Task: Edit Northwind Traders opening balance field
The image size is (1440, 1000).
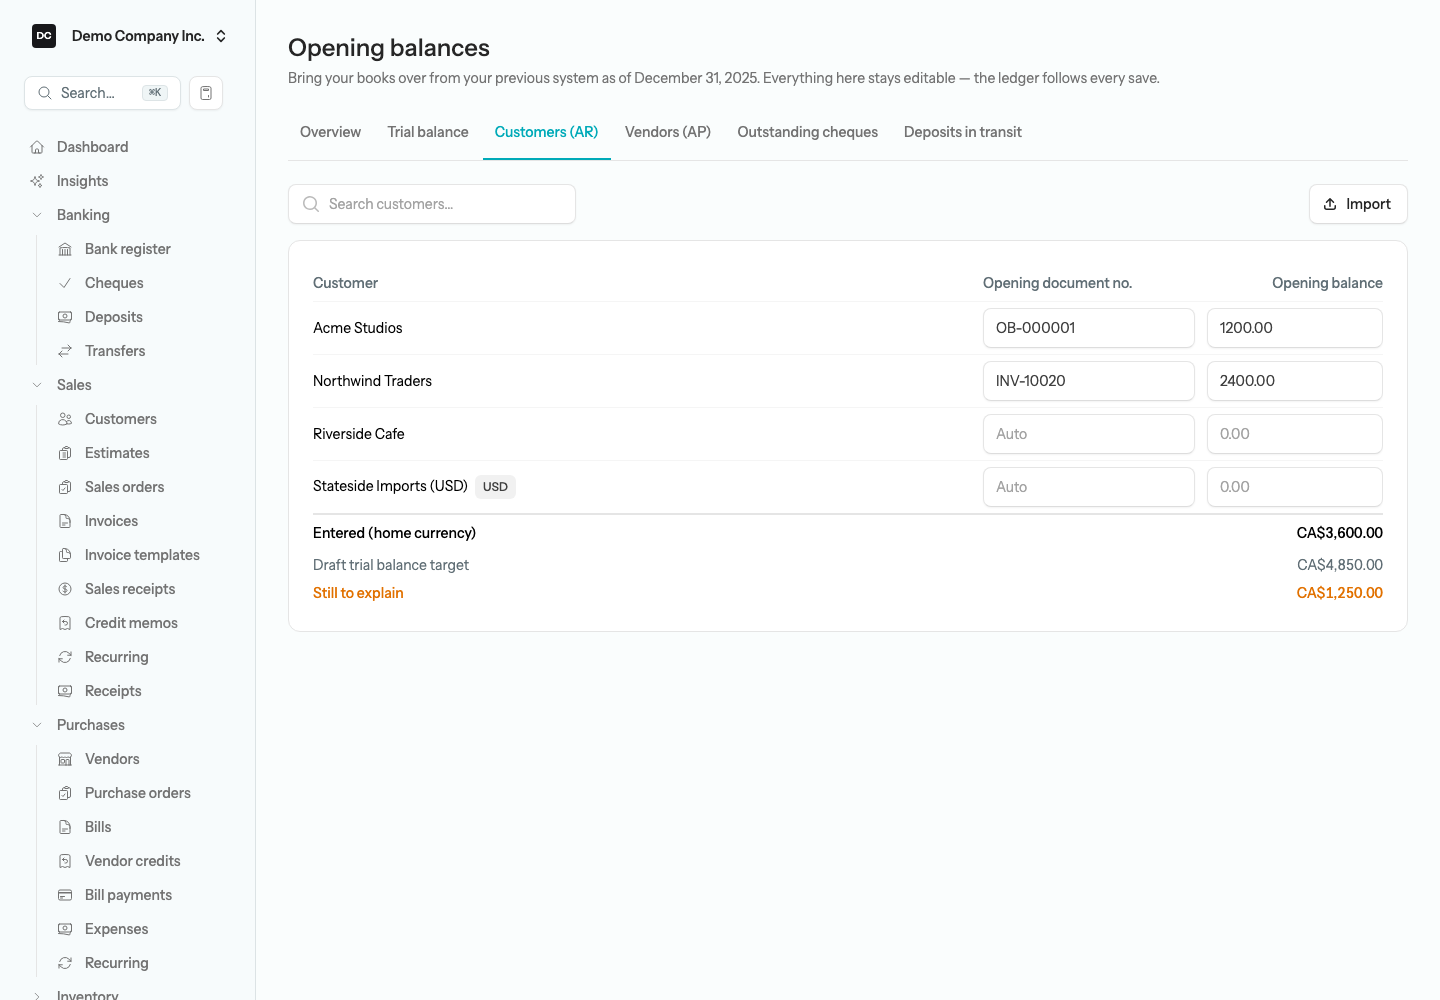Action: pyautogui.click(x=1295, y=381)
